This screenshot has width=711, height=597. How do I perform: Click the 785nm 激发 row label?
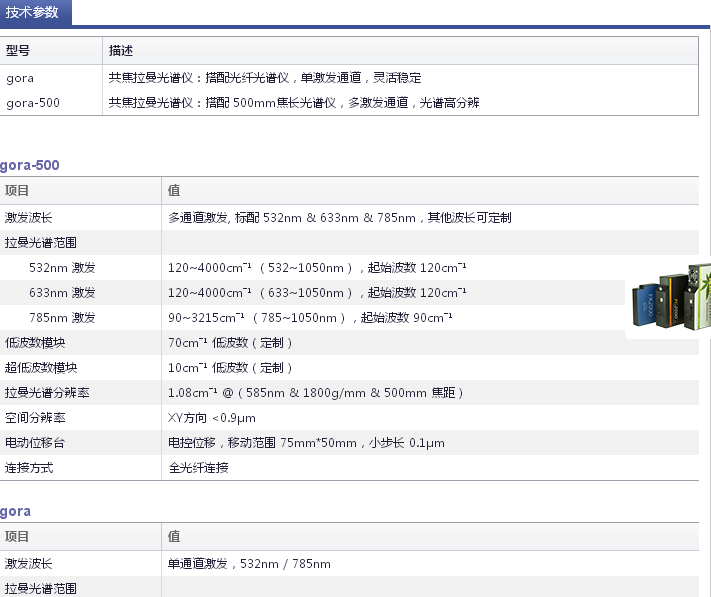pyautogui.click(x=62, y=317)
